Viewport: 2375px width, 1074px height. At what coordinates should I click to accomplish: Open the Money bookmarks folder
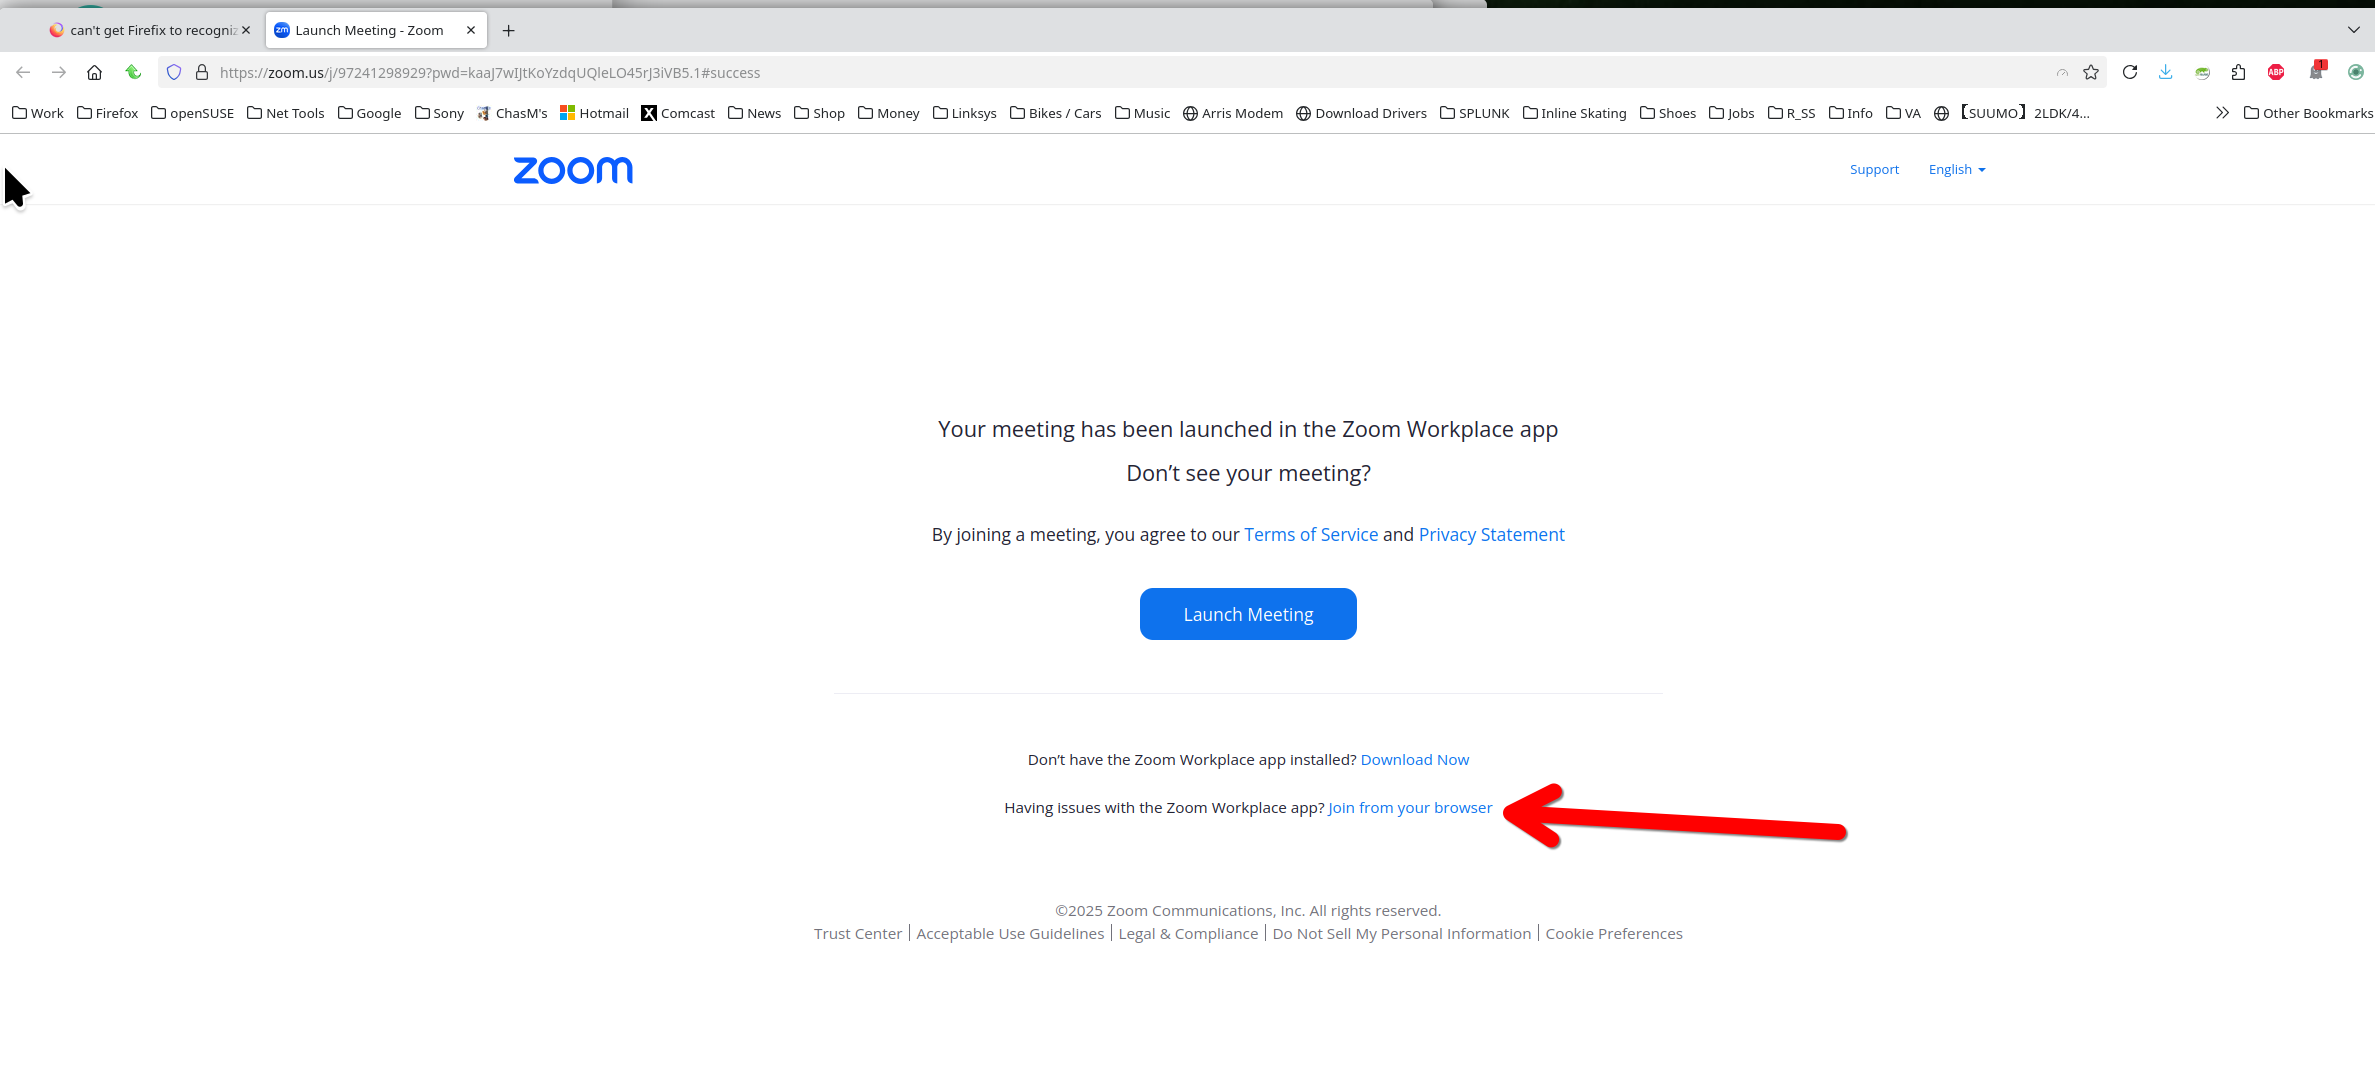(x=889, y=113)
